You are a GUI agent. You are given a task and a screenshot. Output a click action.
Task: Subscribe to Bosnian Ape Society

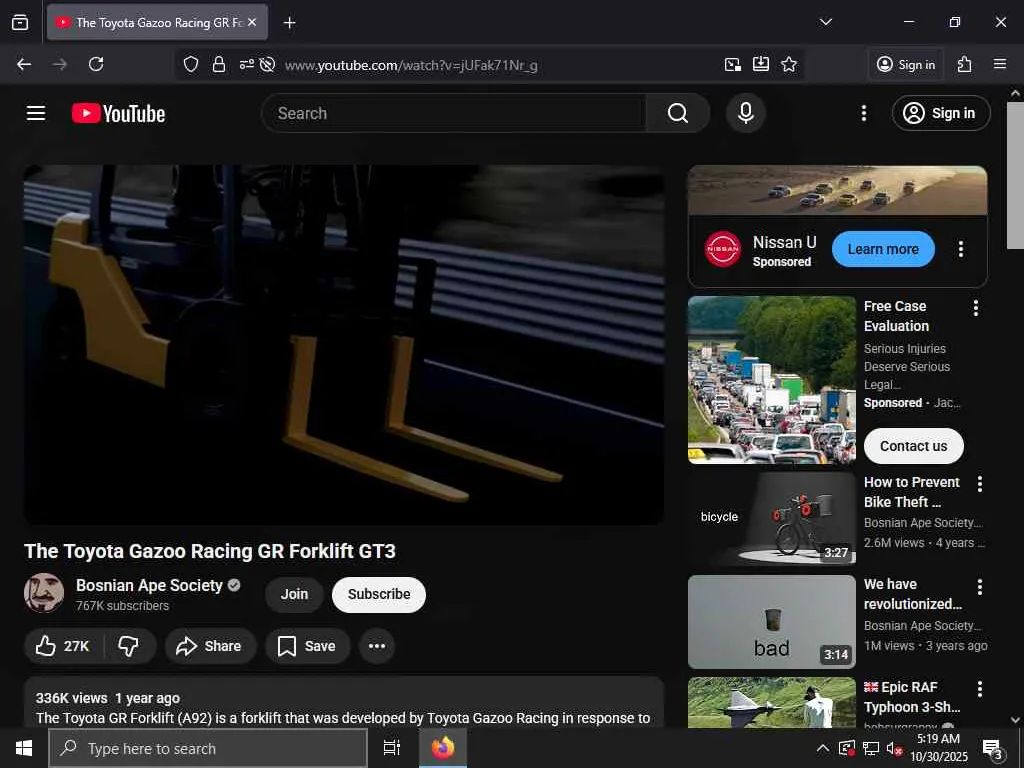pos(379,594)
